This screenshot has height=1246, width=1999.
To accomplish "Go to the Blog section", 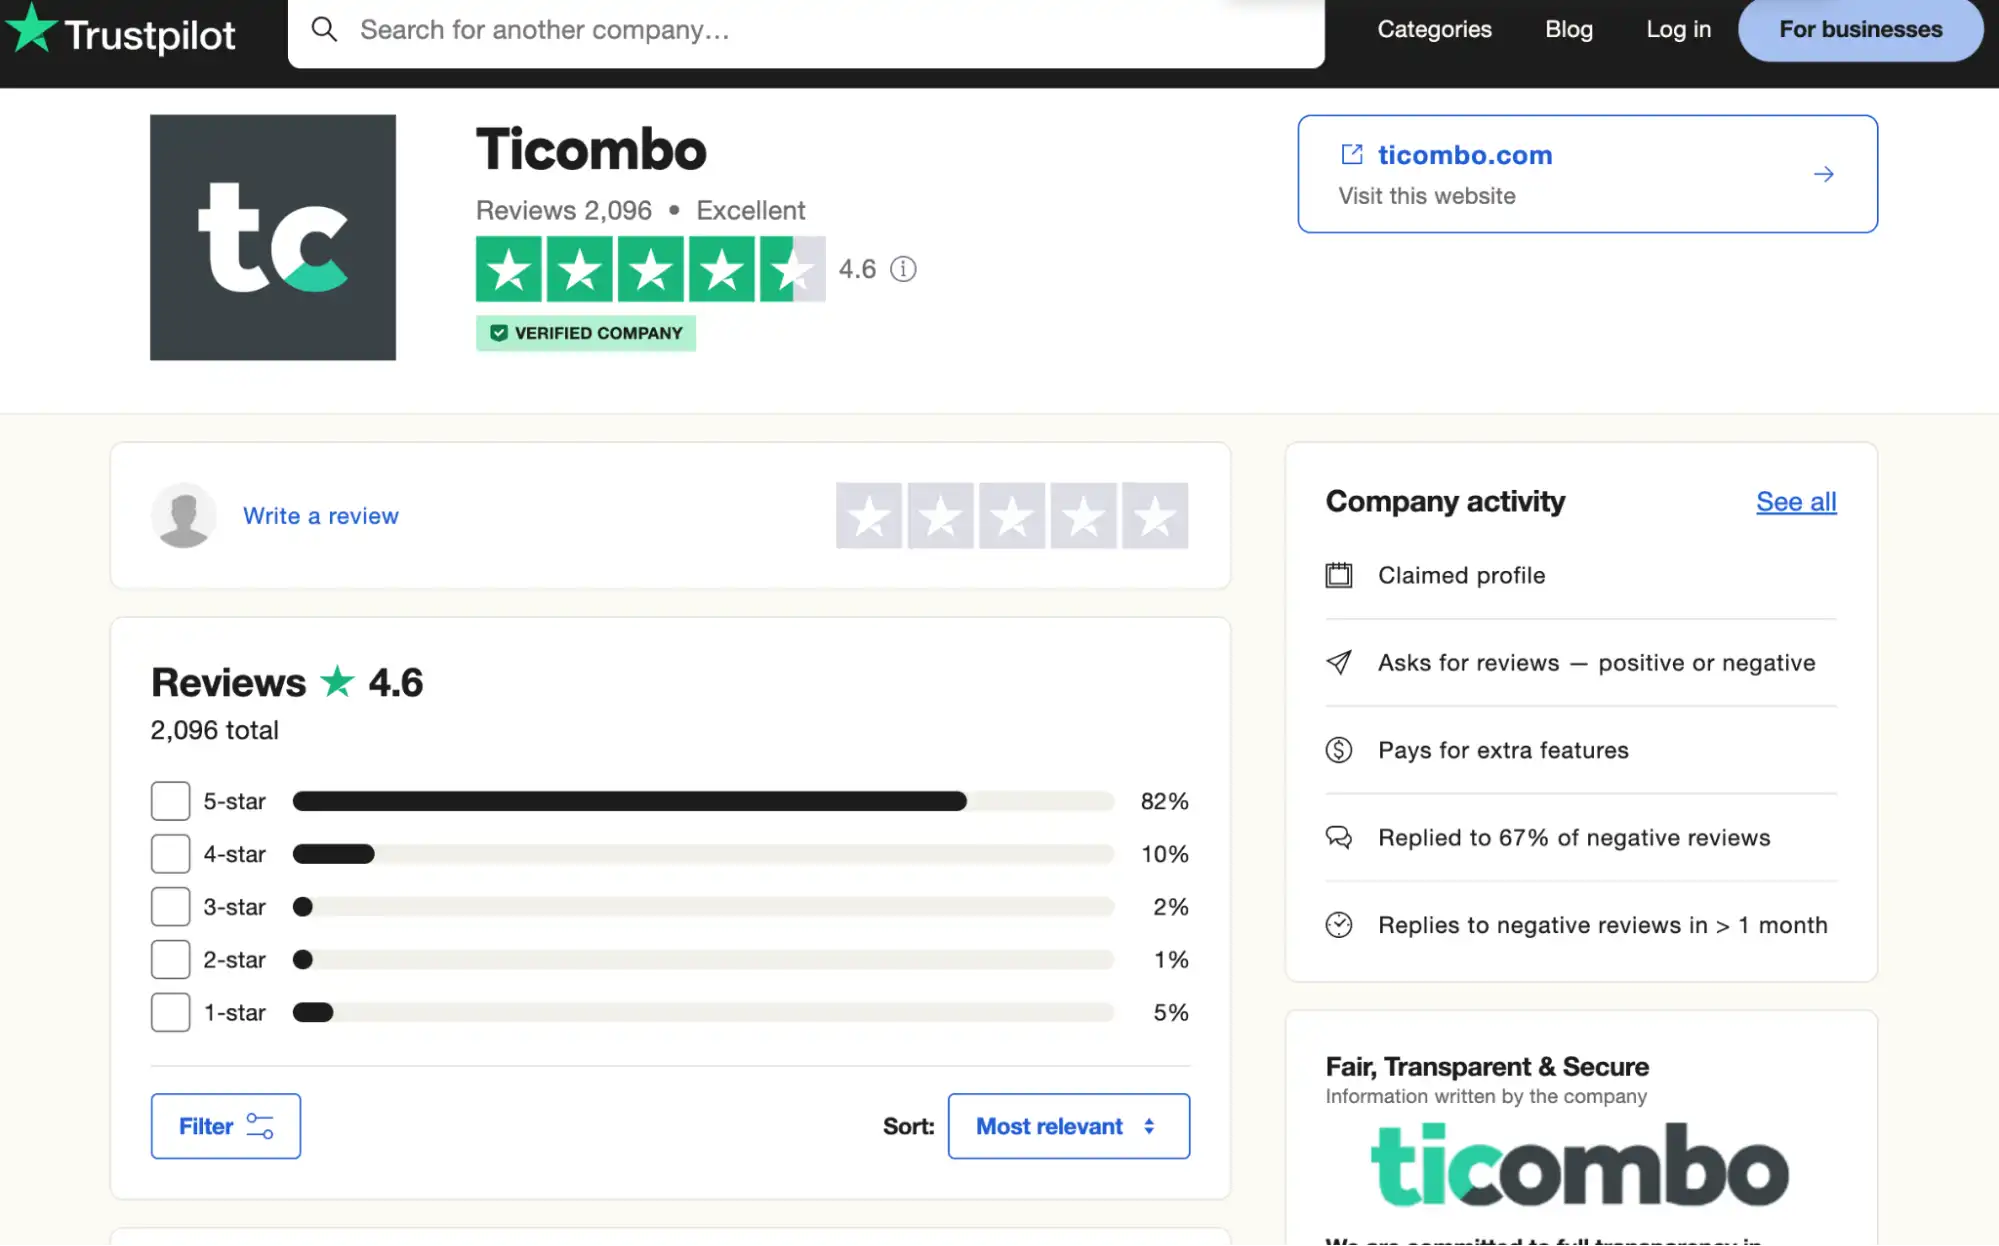I will click(x=1567, y=29).
